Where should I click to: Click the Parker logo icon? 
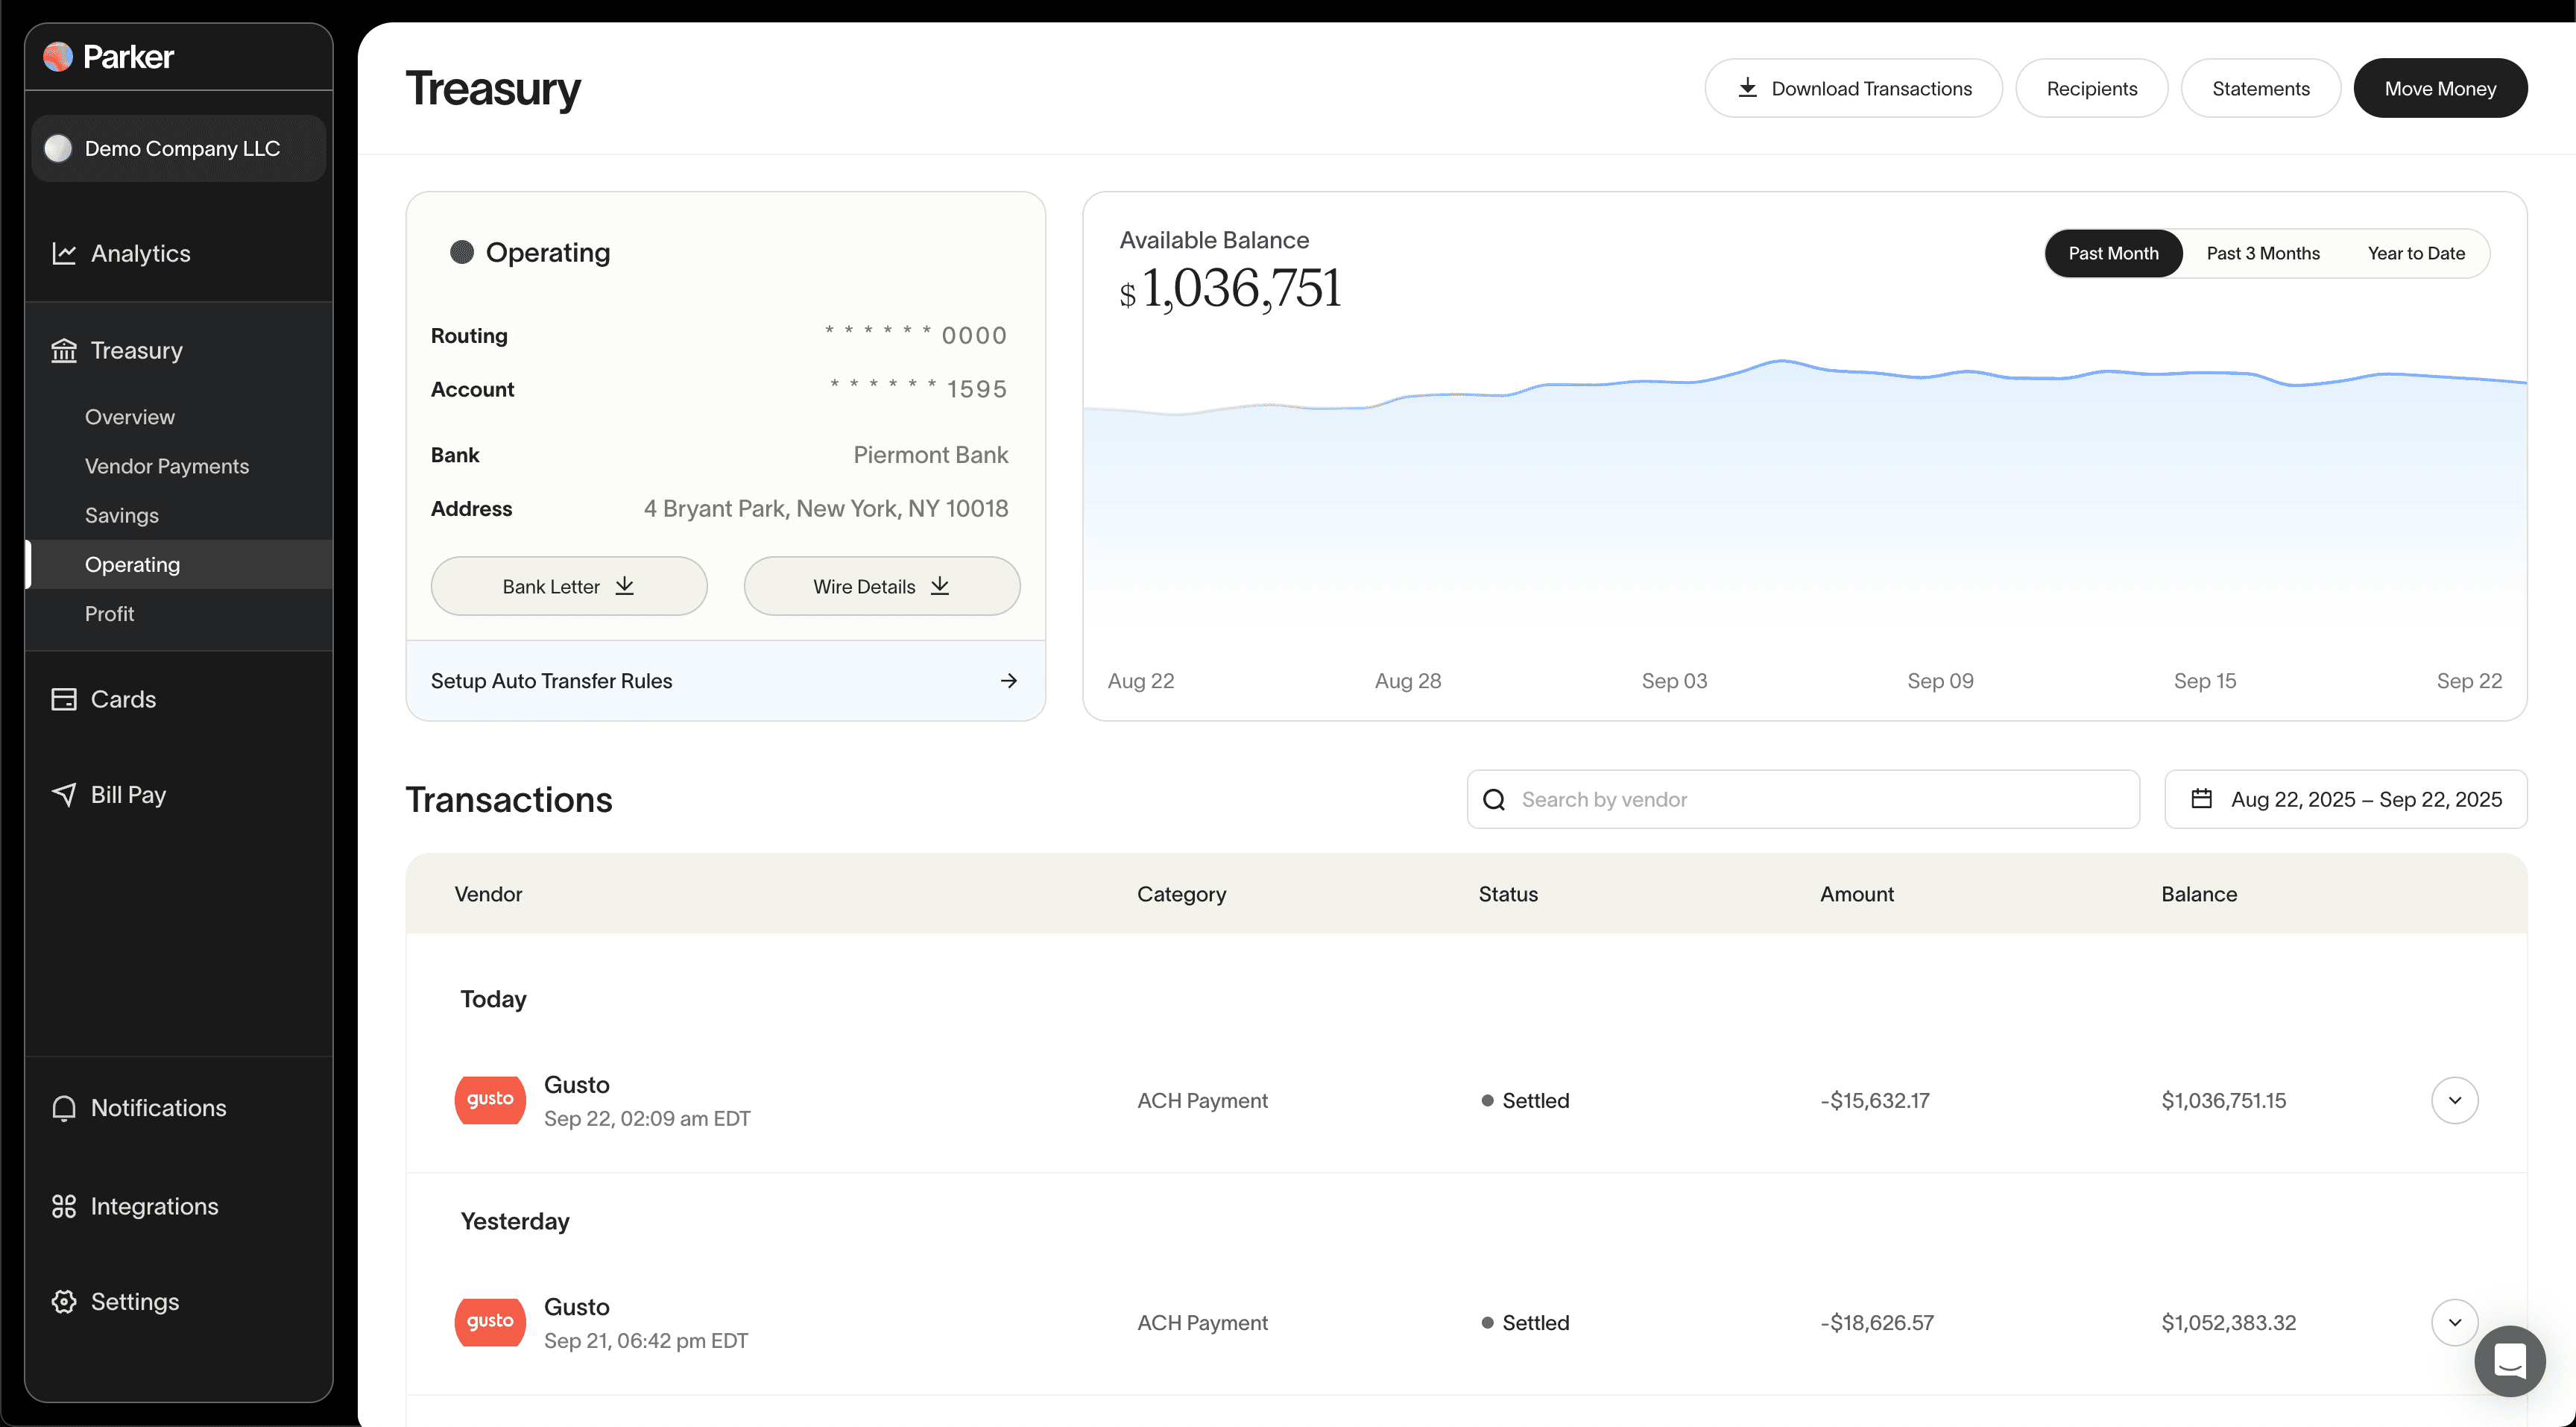[58, 57]
